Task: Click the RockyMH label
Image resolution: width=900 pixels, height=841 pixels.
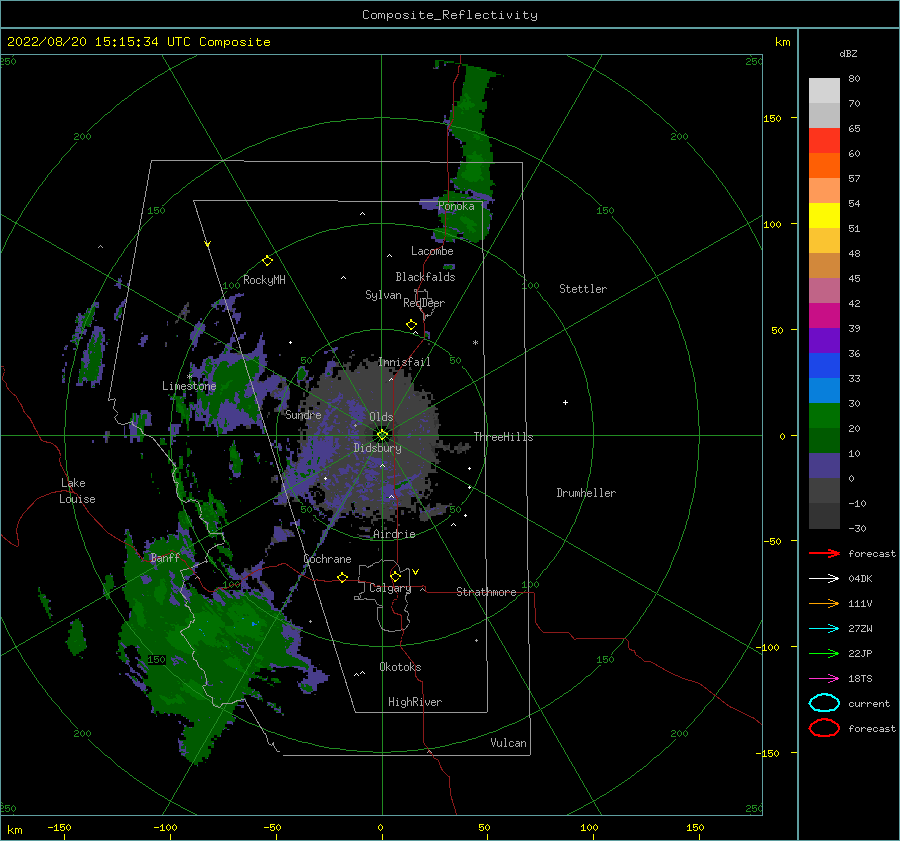Action: pyautogui.click(x=264, y=280)
